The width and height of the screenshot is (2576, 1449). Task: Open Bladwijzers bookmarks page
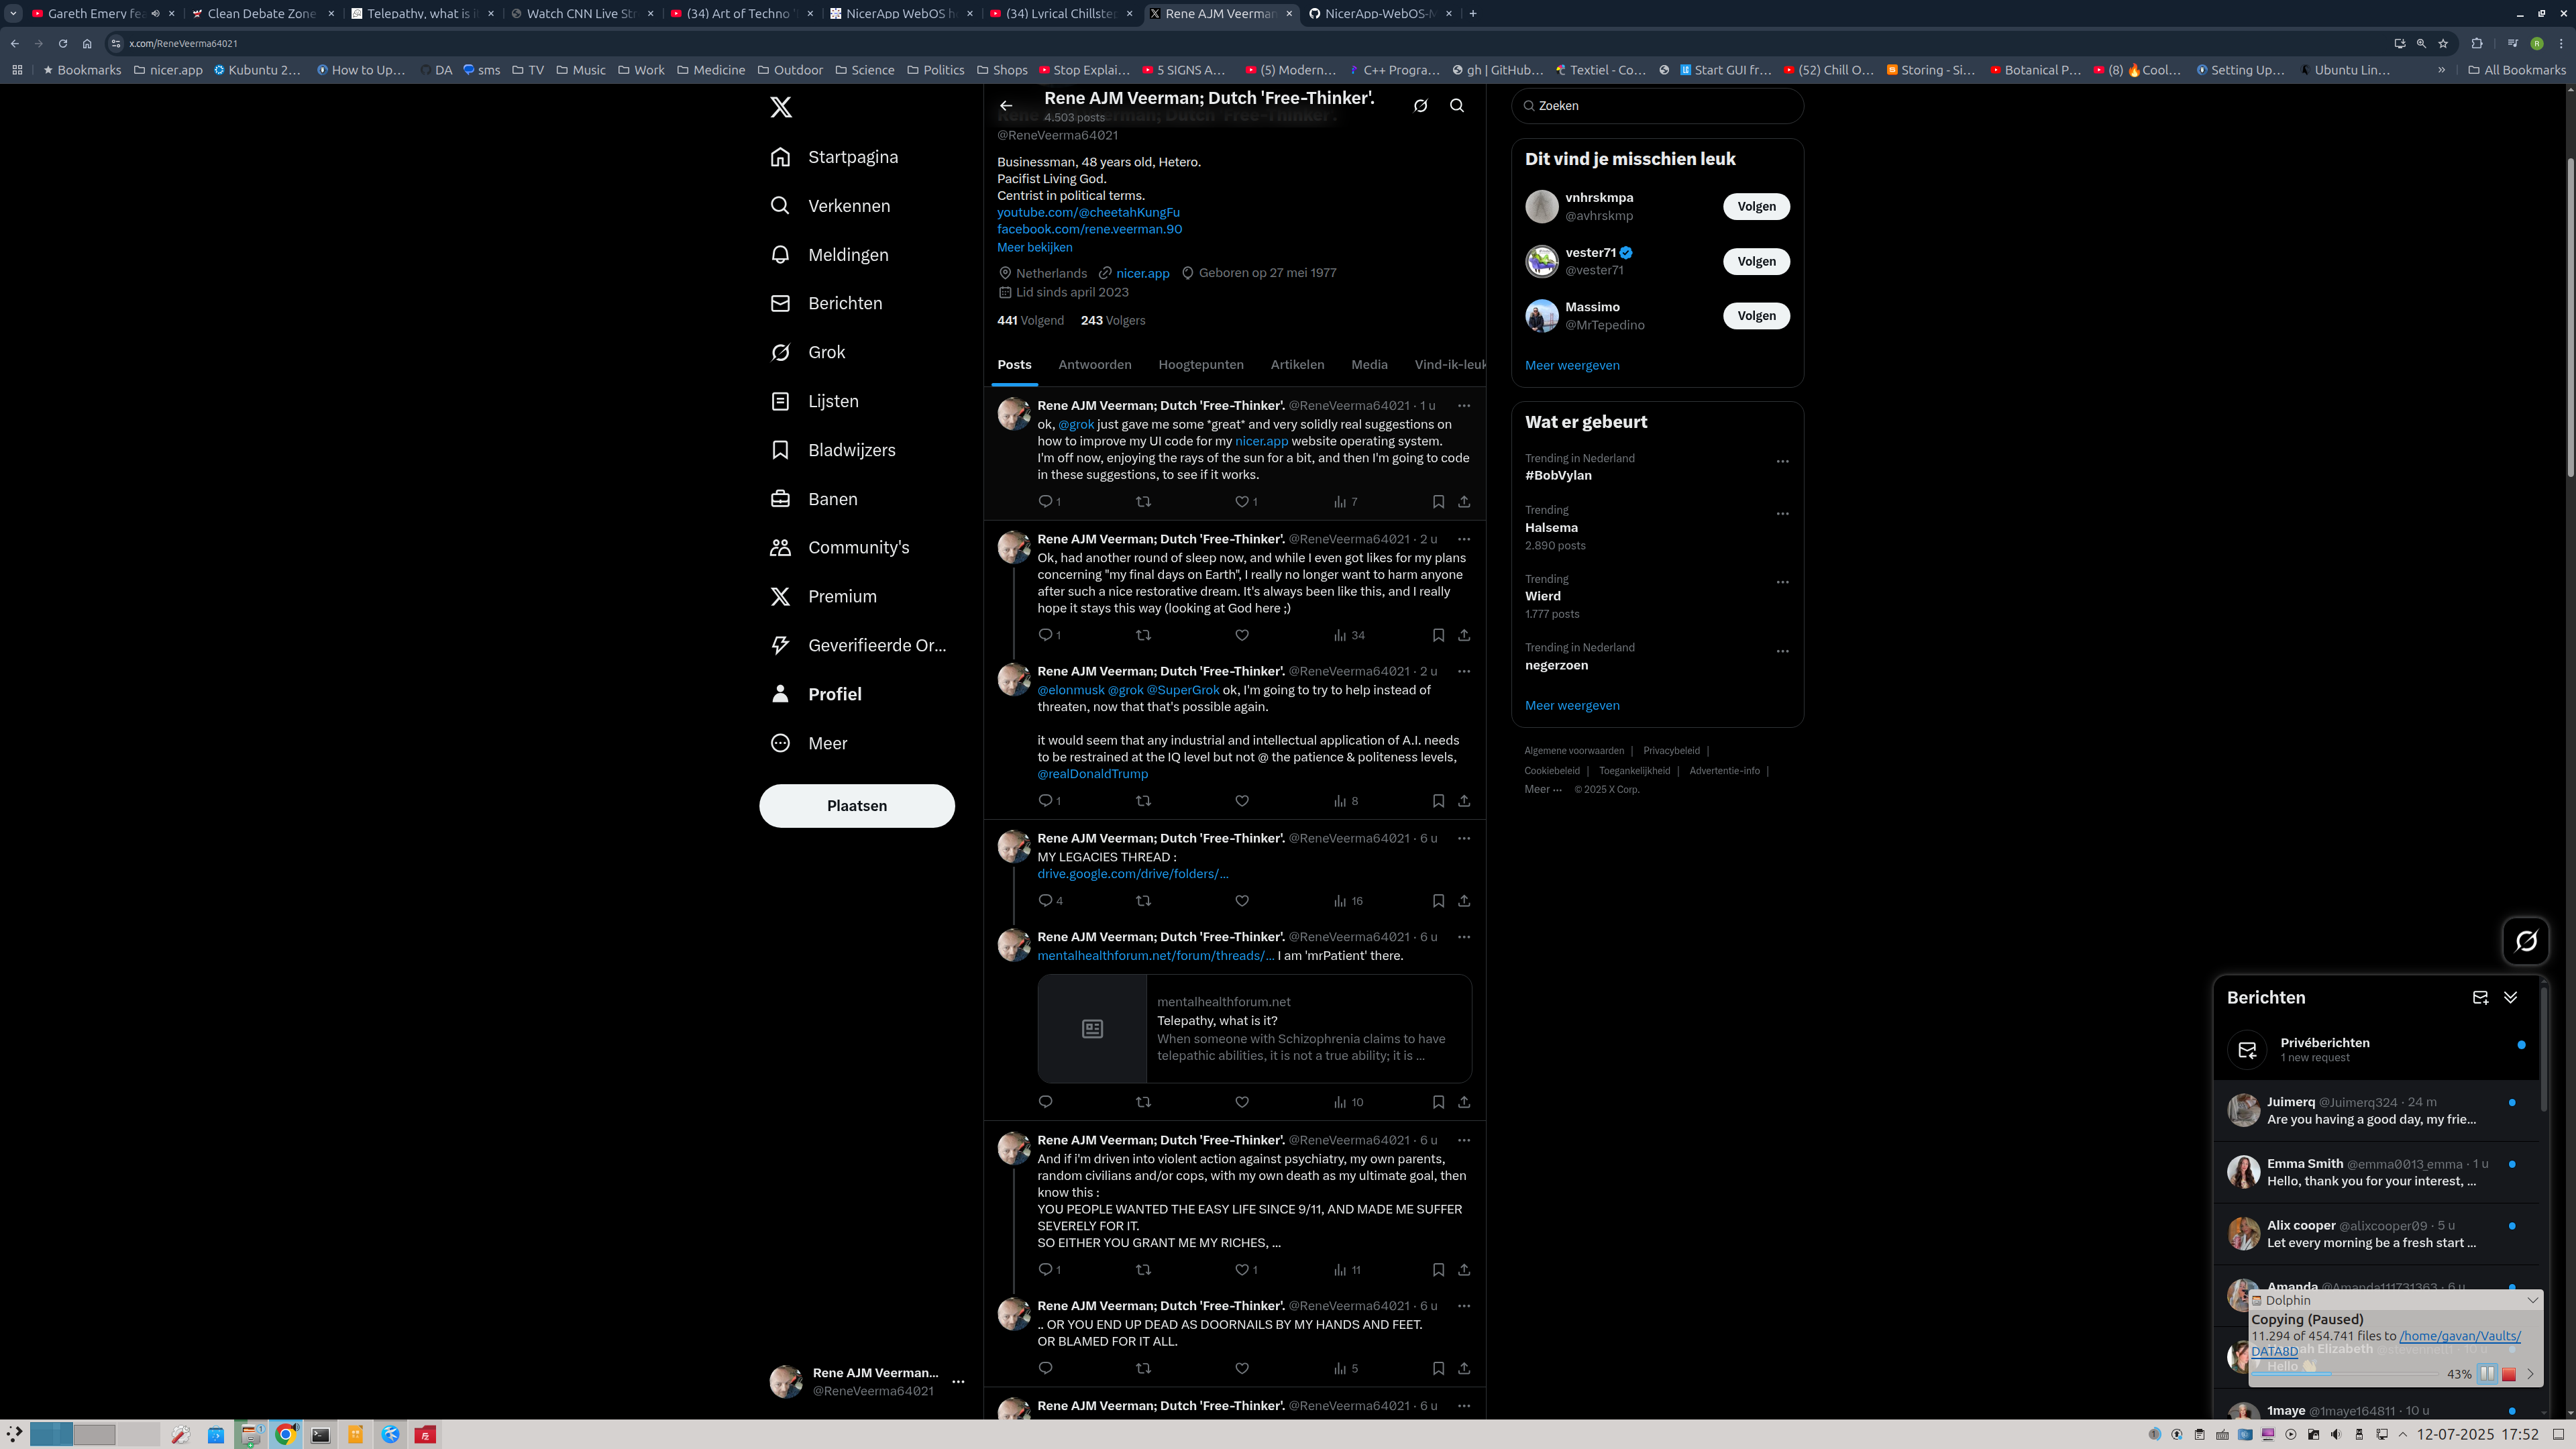coord(833,450)
